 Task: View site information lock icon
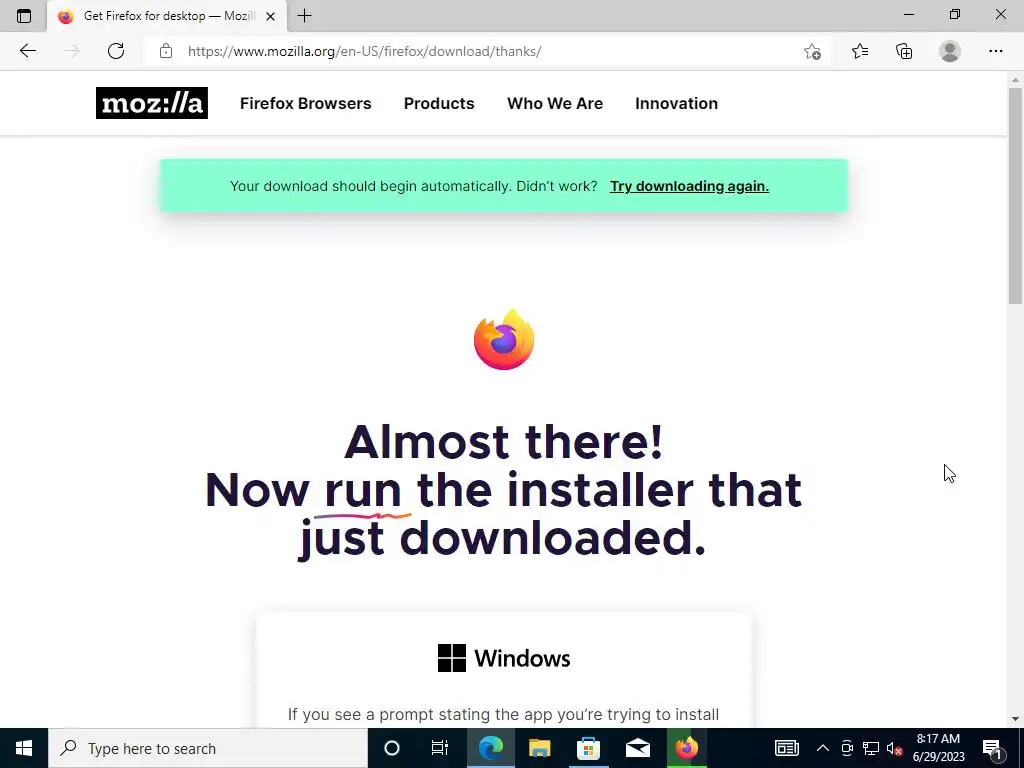166,51
